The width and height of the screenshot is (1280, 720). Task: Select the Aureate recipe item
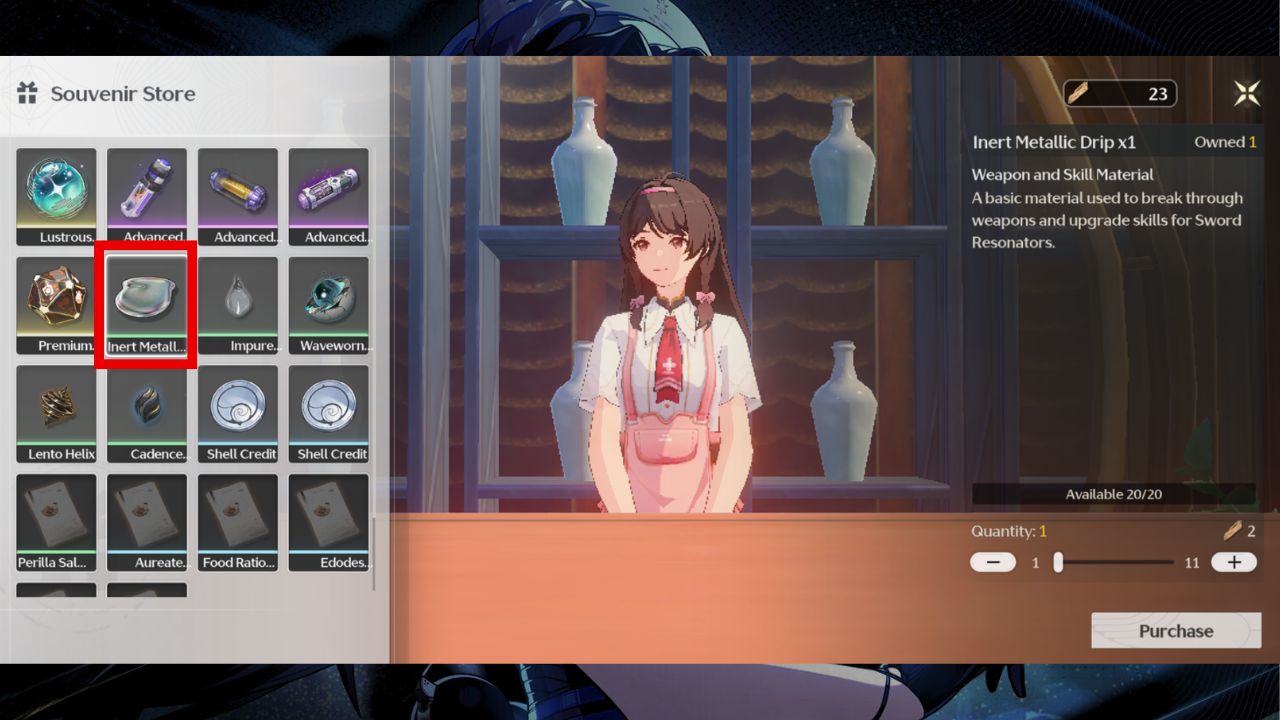(147, 521)
